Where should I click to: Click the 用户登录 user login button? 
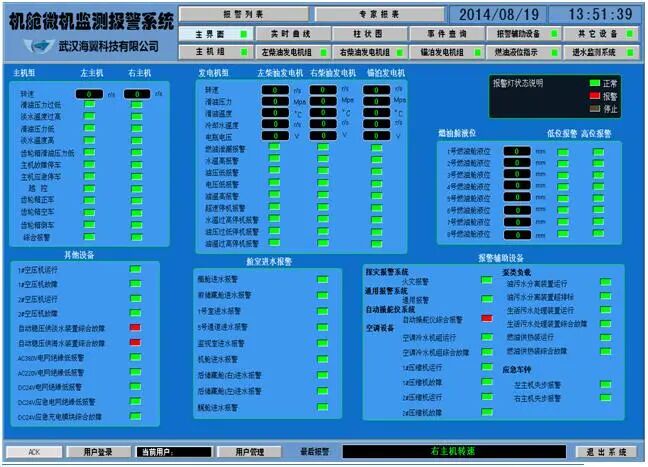point(98,452)
